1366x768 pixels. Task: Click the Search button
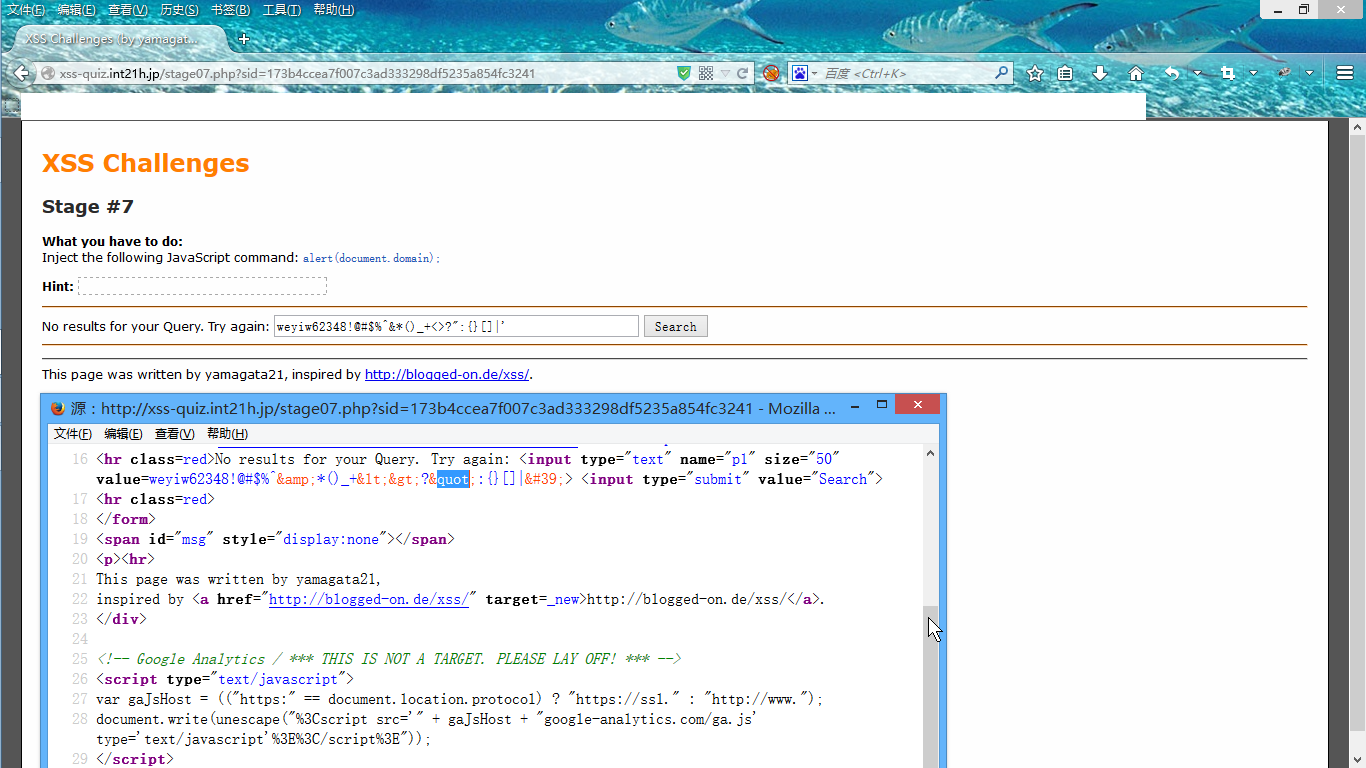click(x=676, y=326)
